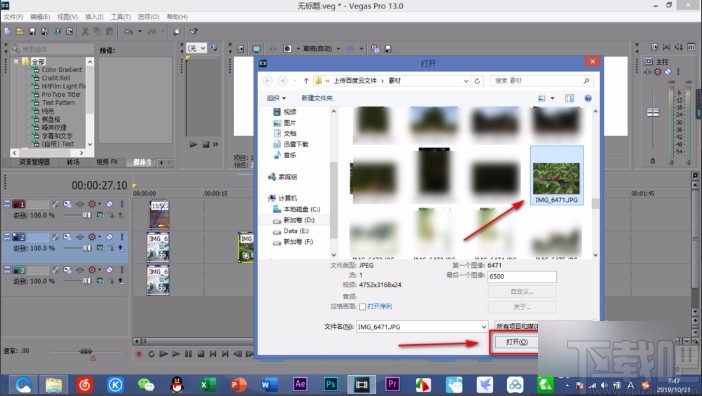Tick the 打开序列 checkbox
The height and width of the screenshot is (396, 702).
pos(362,307)
